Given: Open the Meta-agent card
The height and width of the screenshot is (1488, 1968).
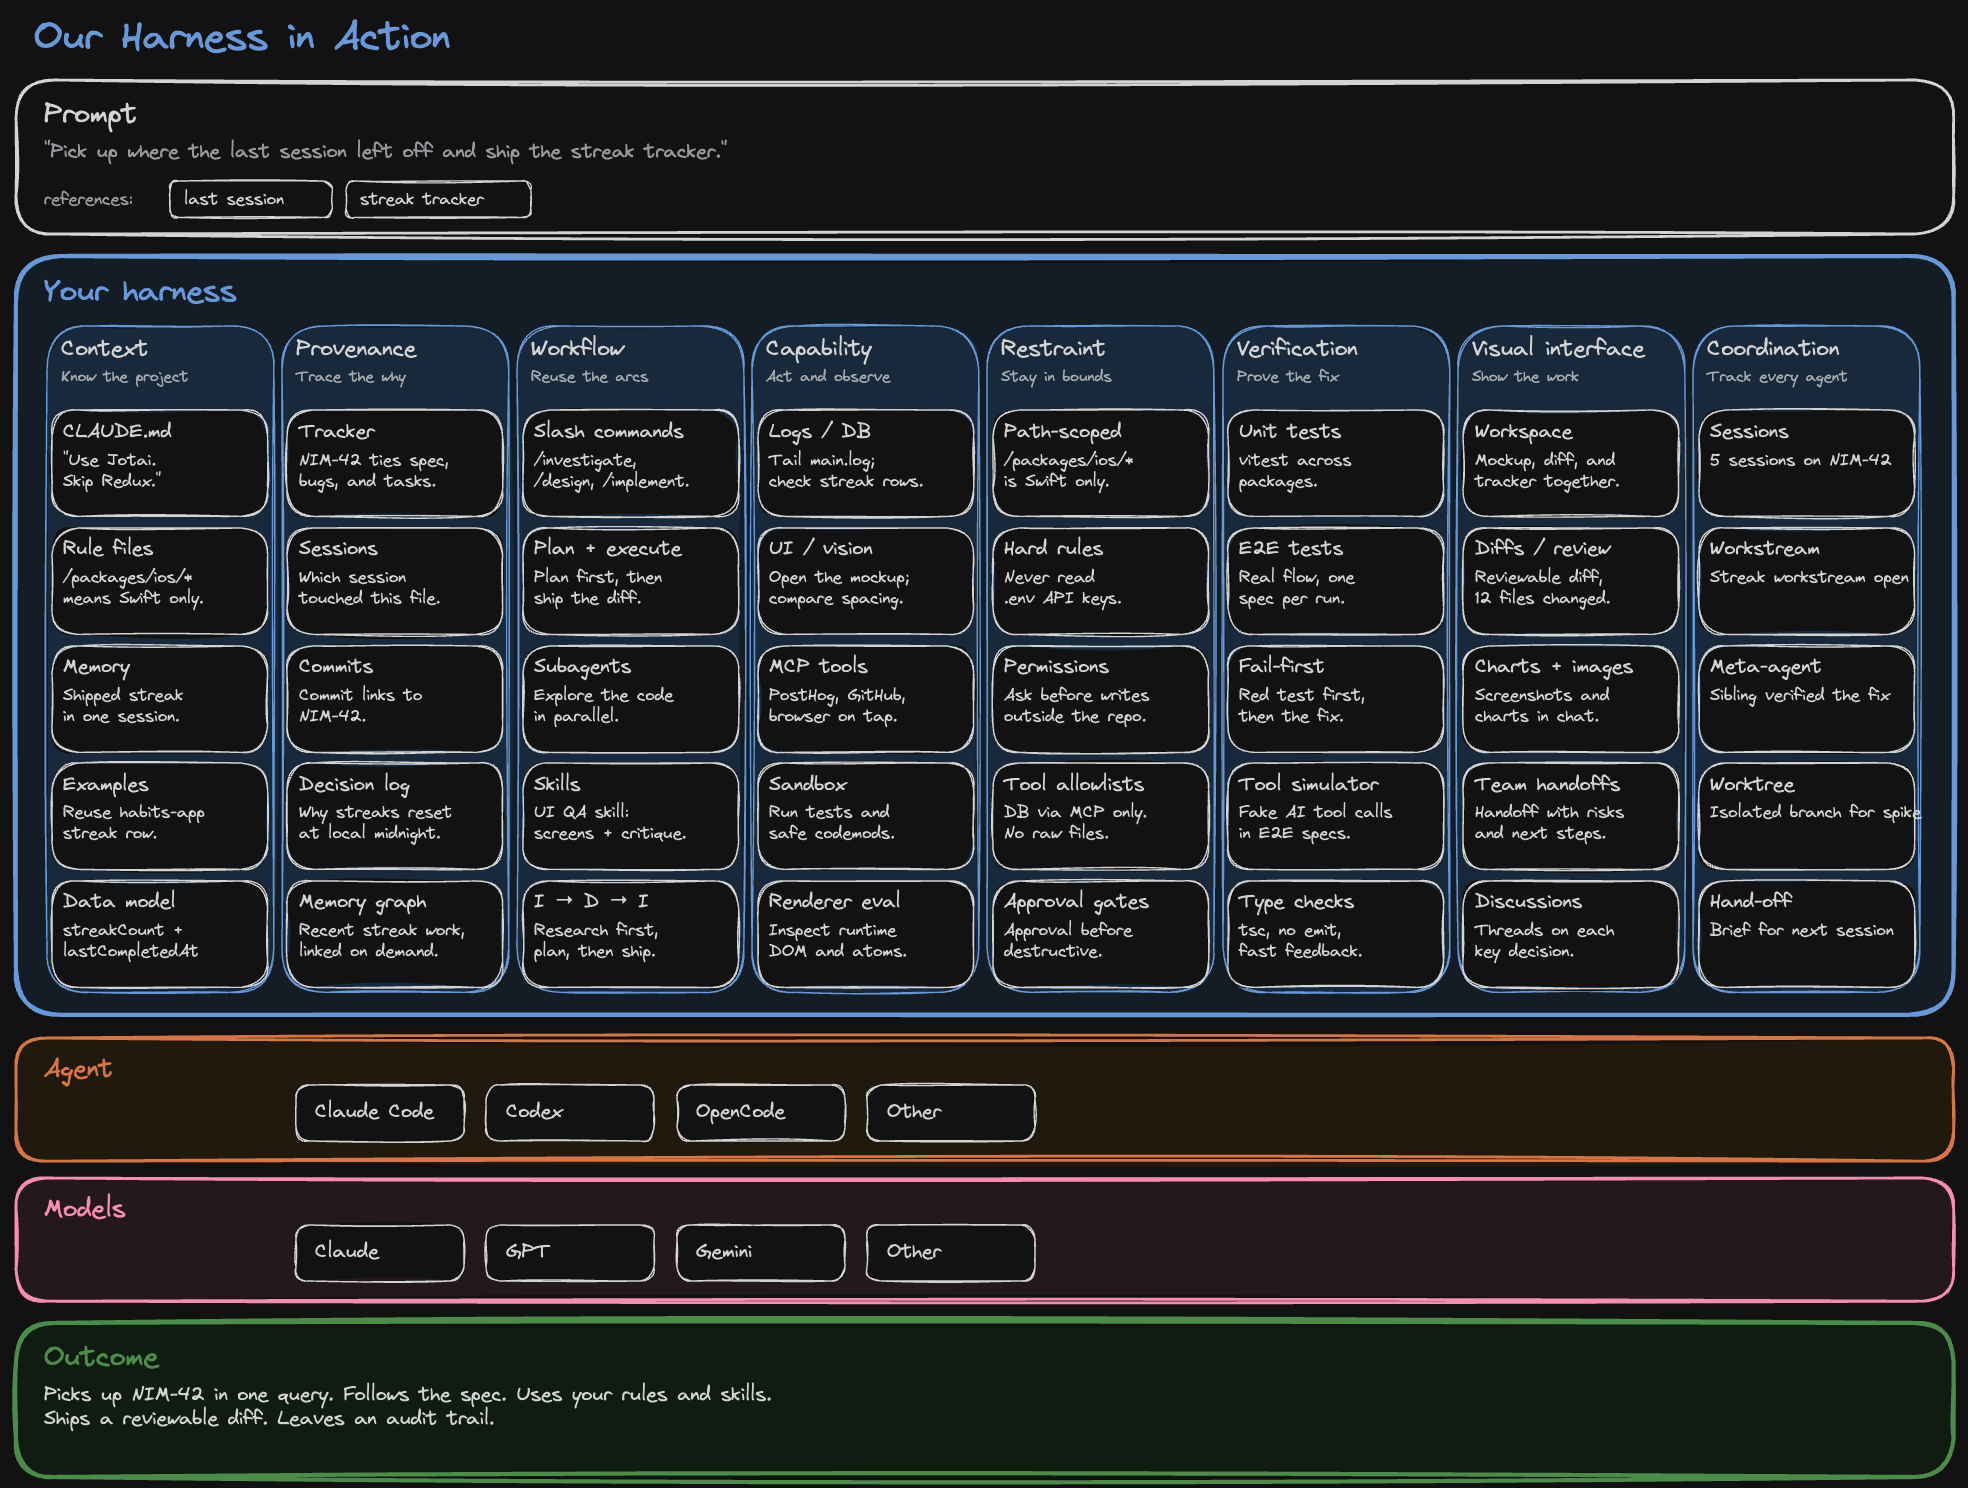Looking at the screenshot, I should [x=1807, y=699].
